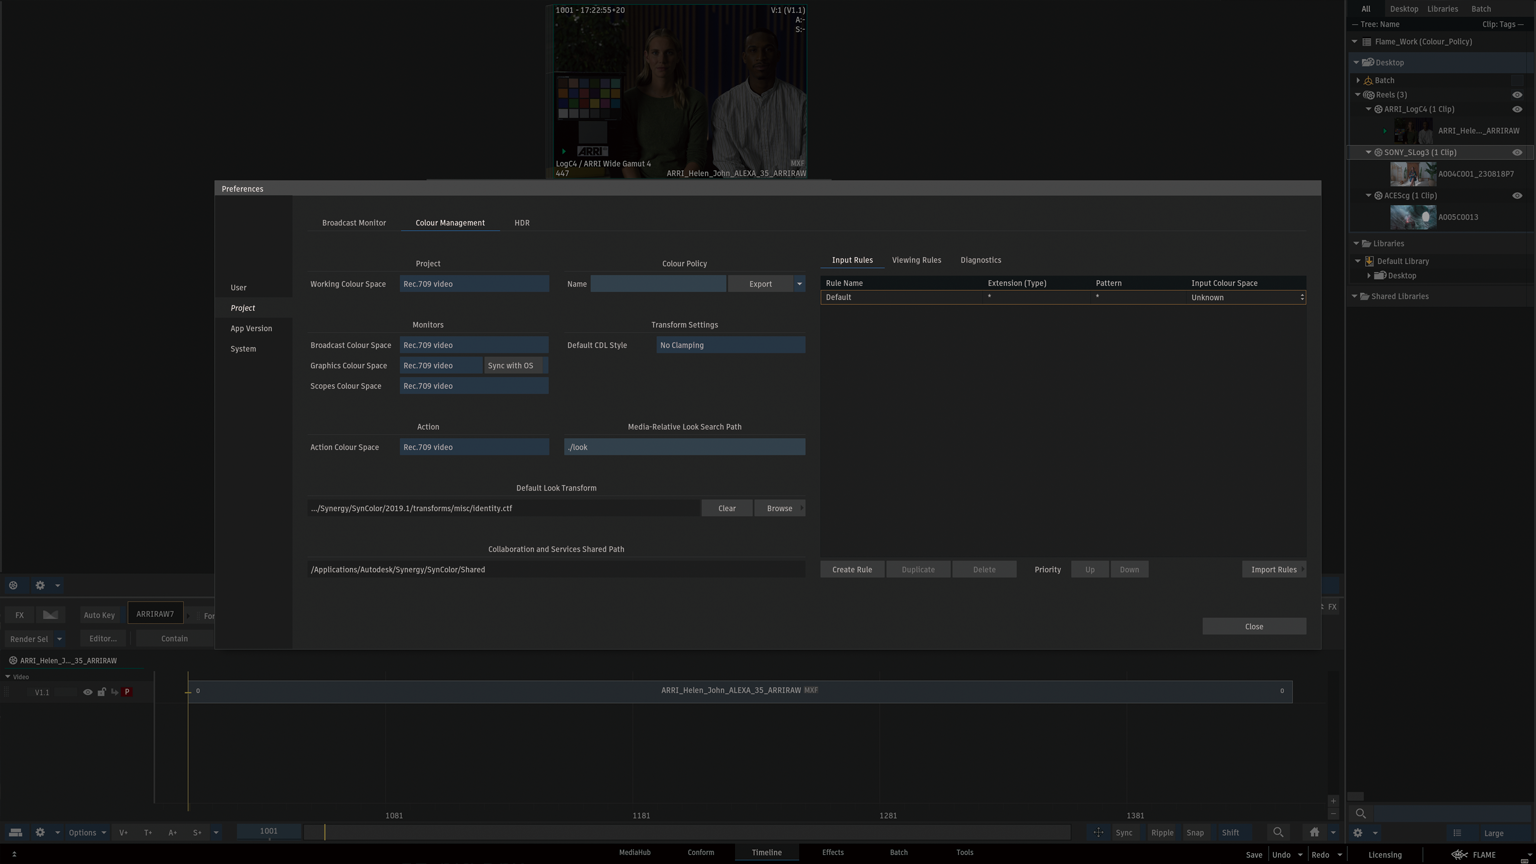Click the timeline zoom minus icon
Screen dimensions: 1536x864
pyautogui.click(x=1333, y=814)
